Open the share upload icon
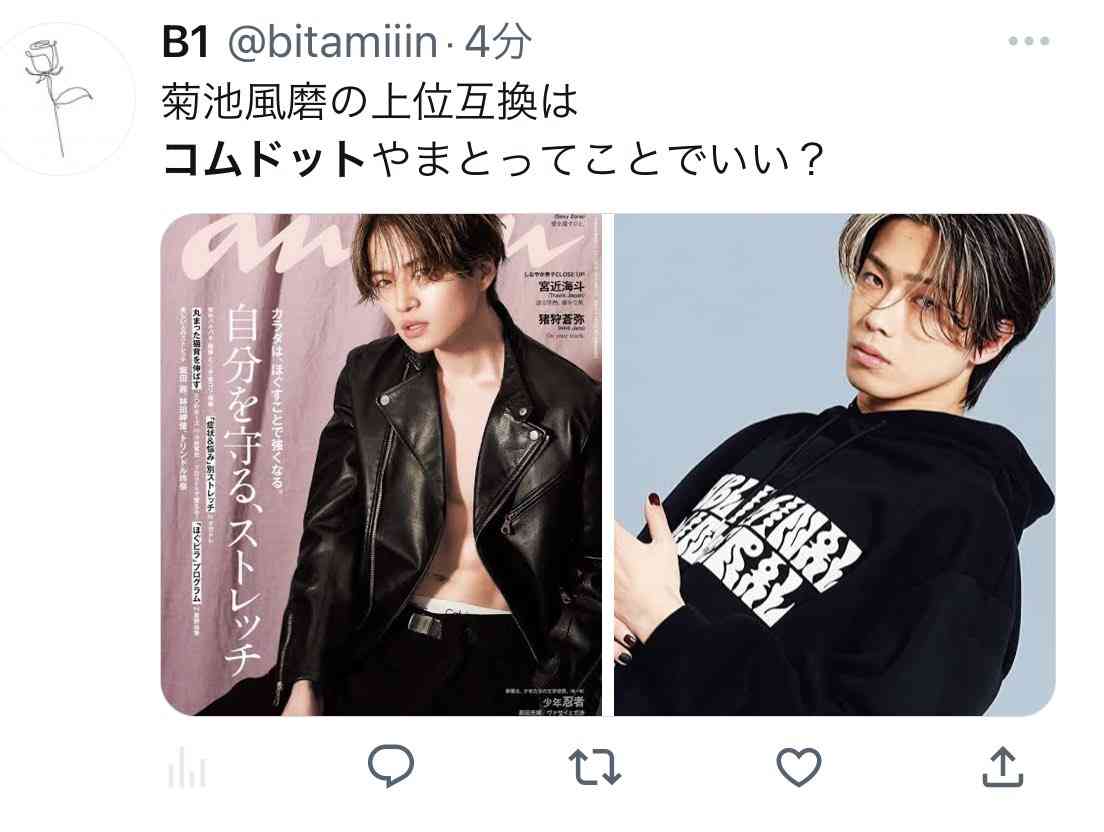 1002,767
